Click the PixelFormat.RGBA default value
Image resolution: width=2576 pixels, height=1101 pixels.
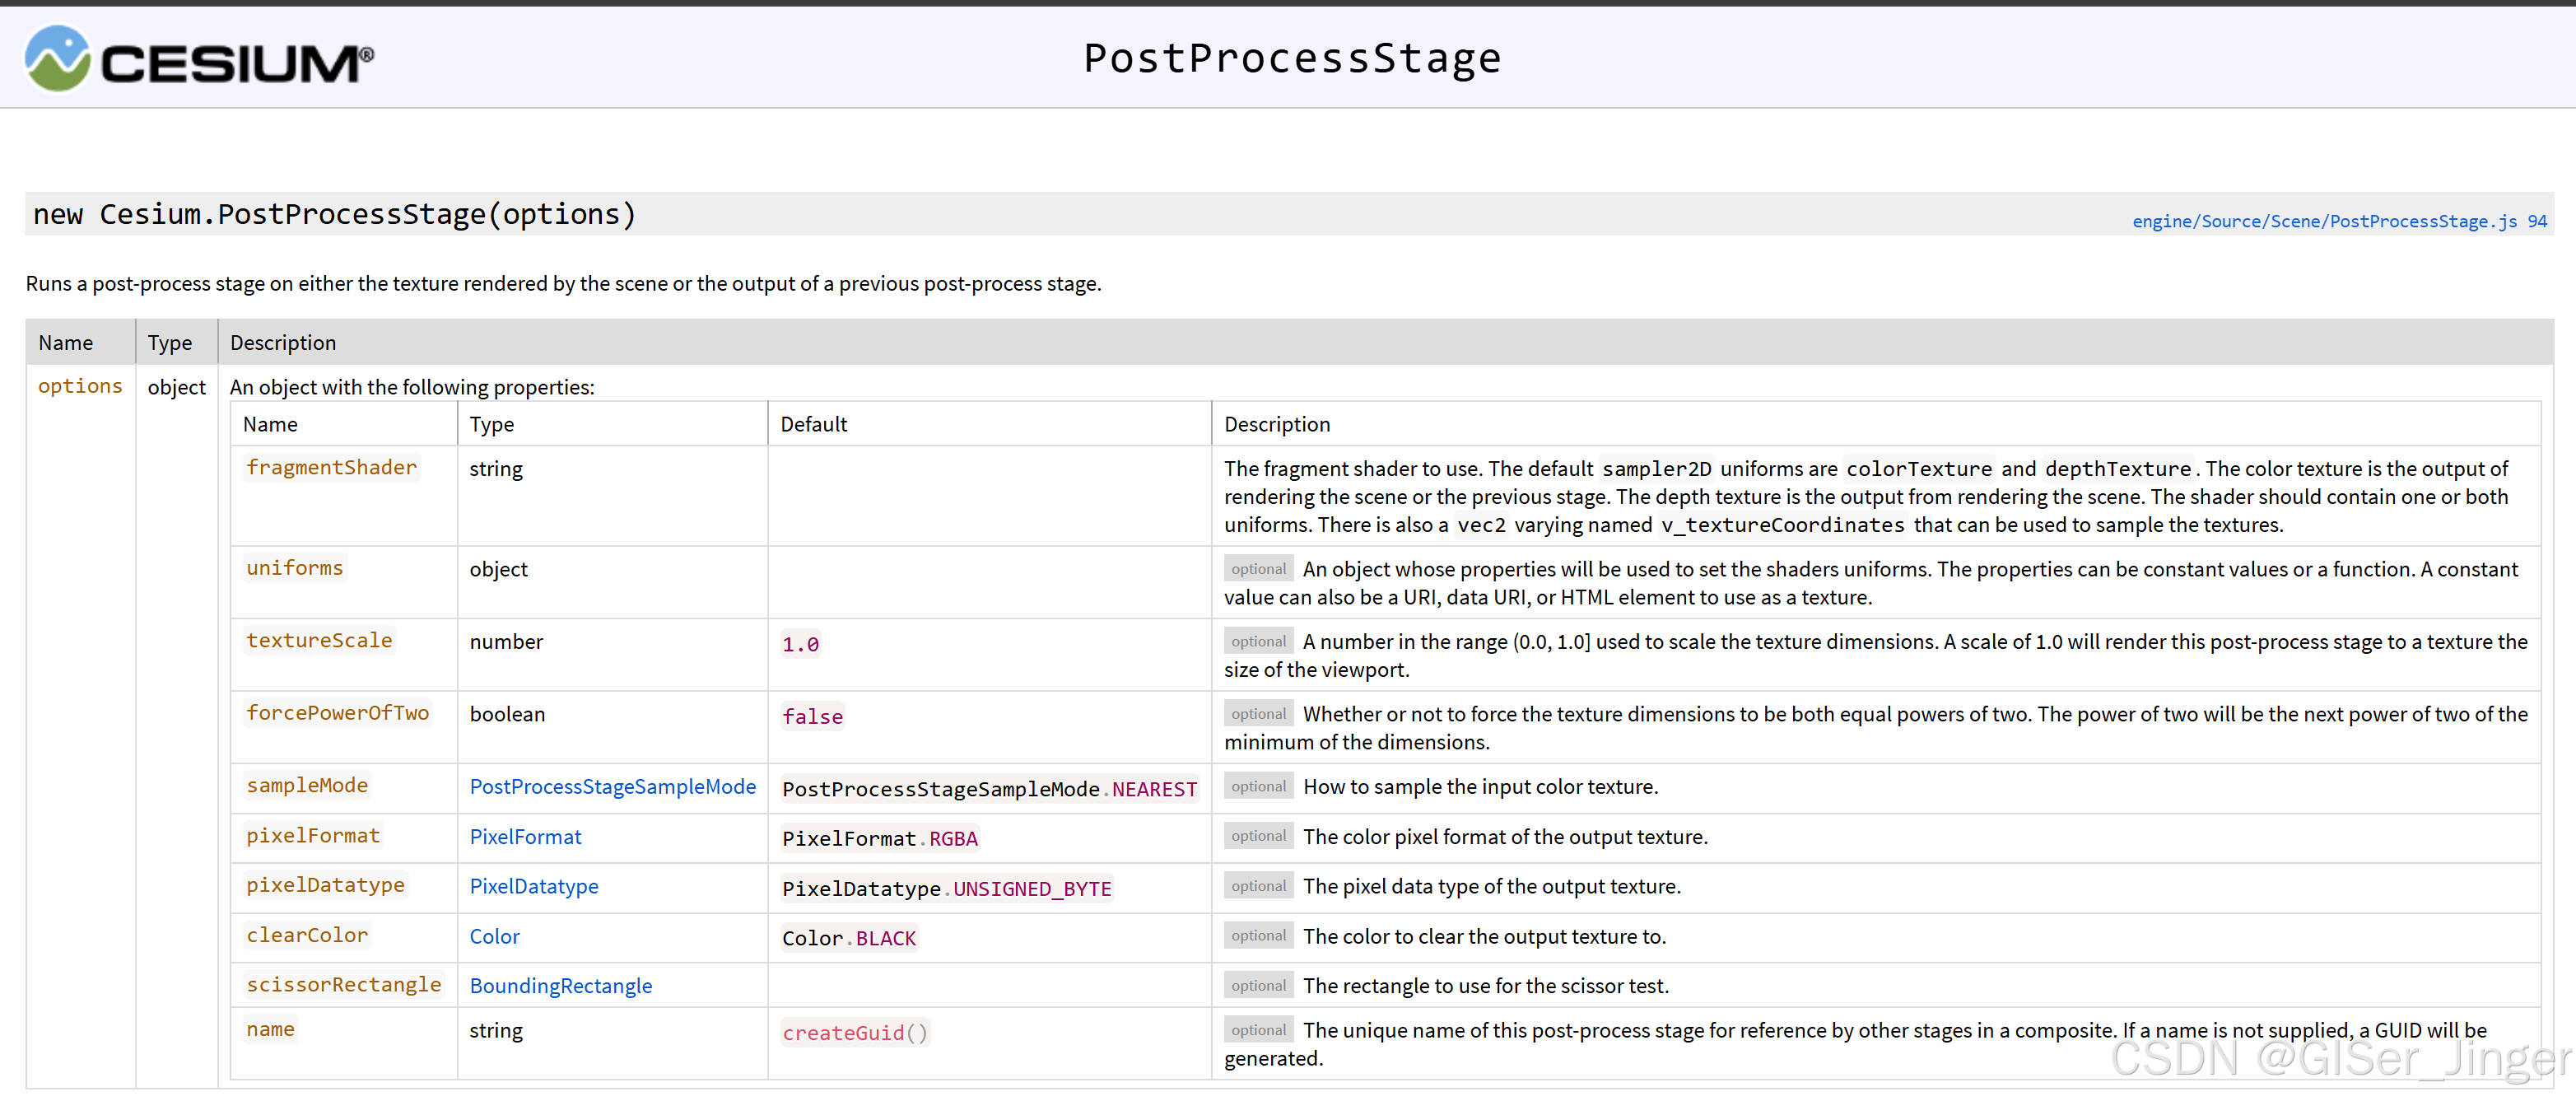[x=880, y=839]
